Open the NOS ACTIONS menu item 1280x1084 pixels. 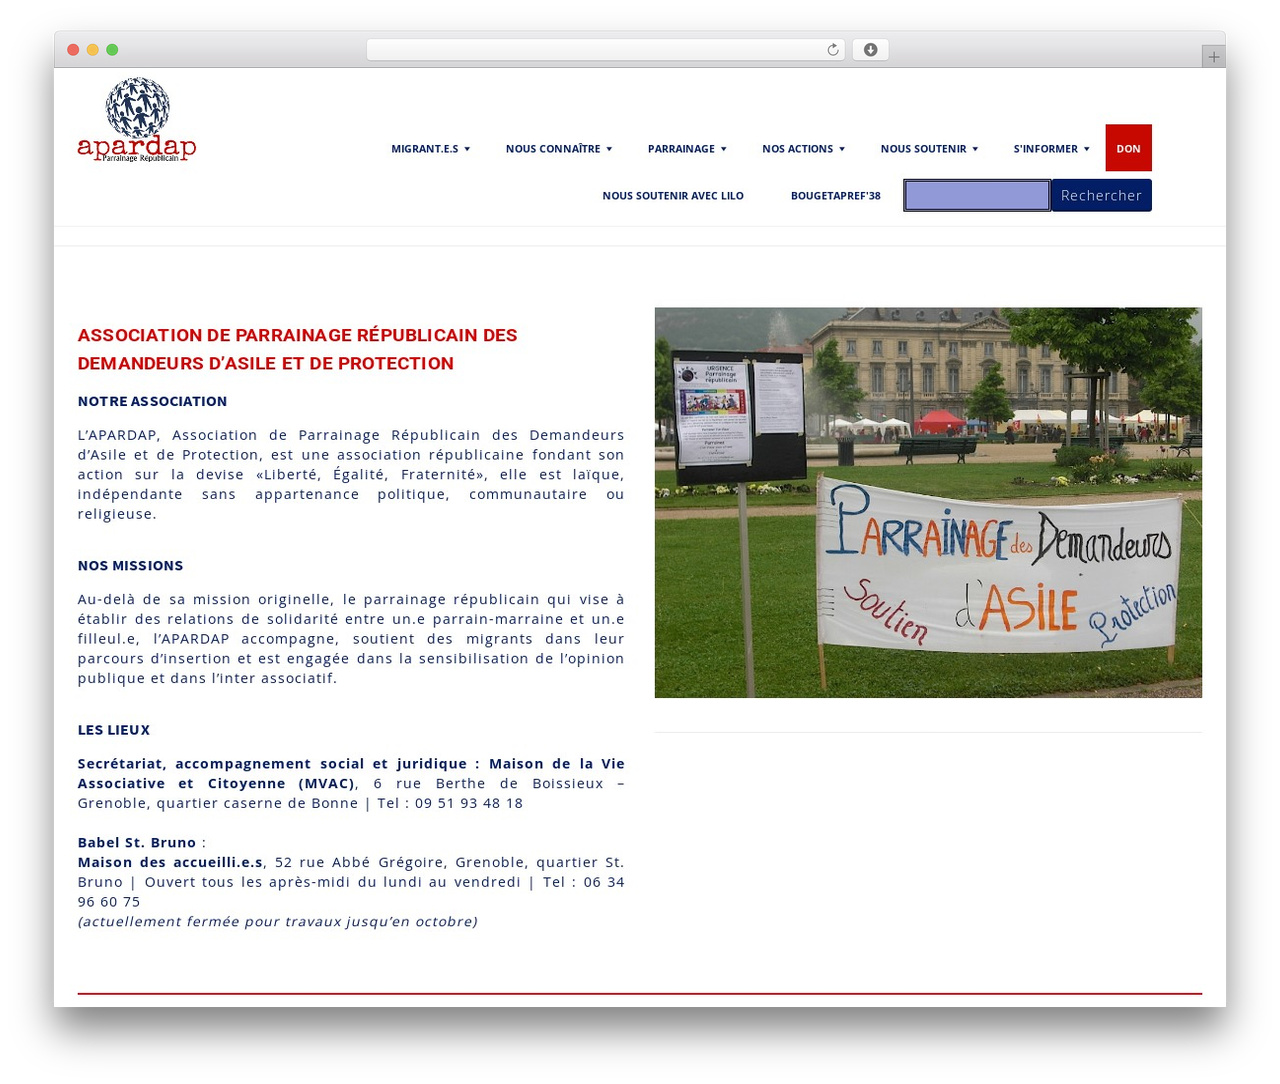[x=797, y=149]
